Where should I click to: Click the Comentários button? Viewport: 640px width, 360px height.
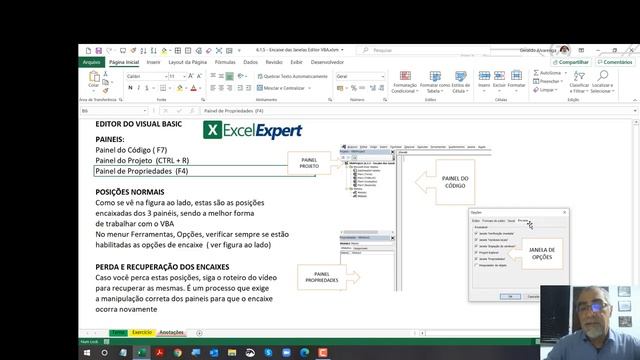point(615,62)
